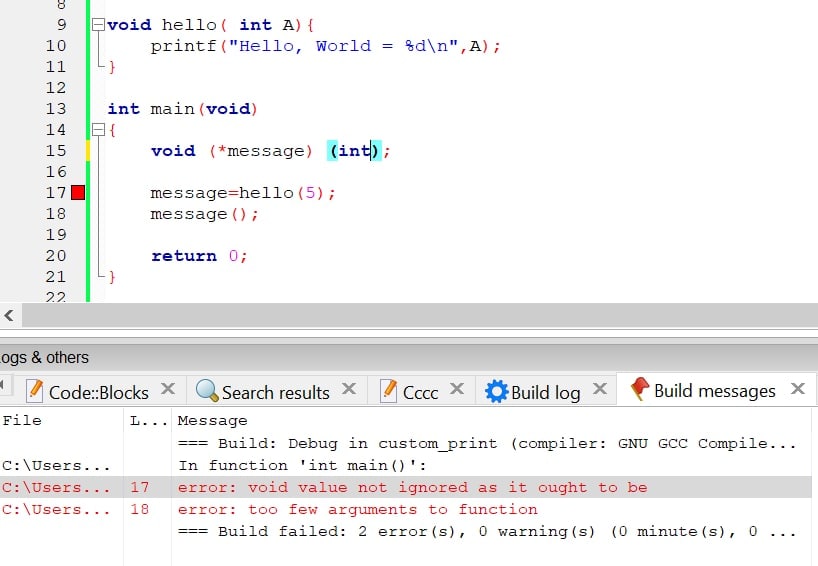Collapse the hello function fold marker
This screenshot has height=566, width=818.
(x=98, y=25)
